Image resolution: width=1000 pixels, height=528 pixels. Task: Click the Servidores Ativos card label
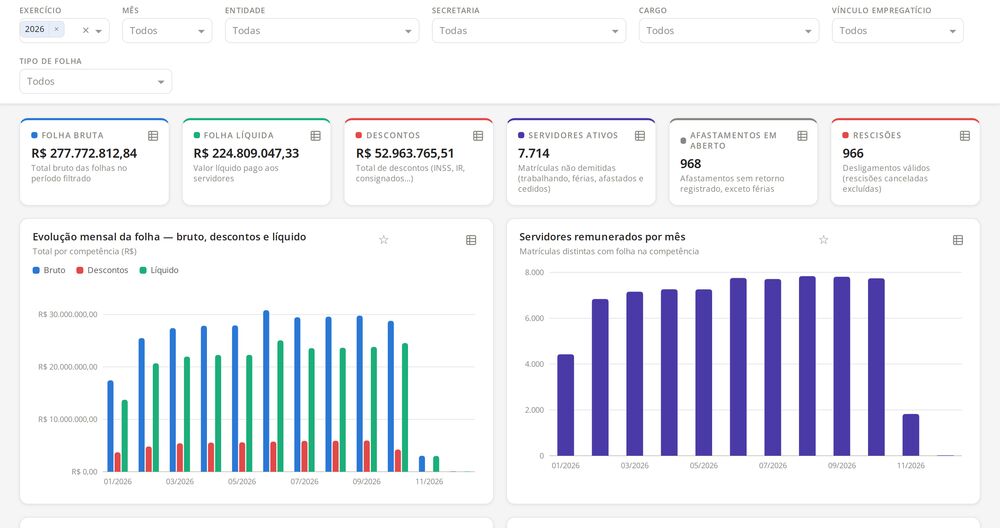[x=573, y=135]
